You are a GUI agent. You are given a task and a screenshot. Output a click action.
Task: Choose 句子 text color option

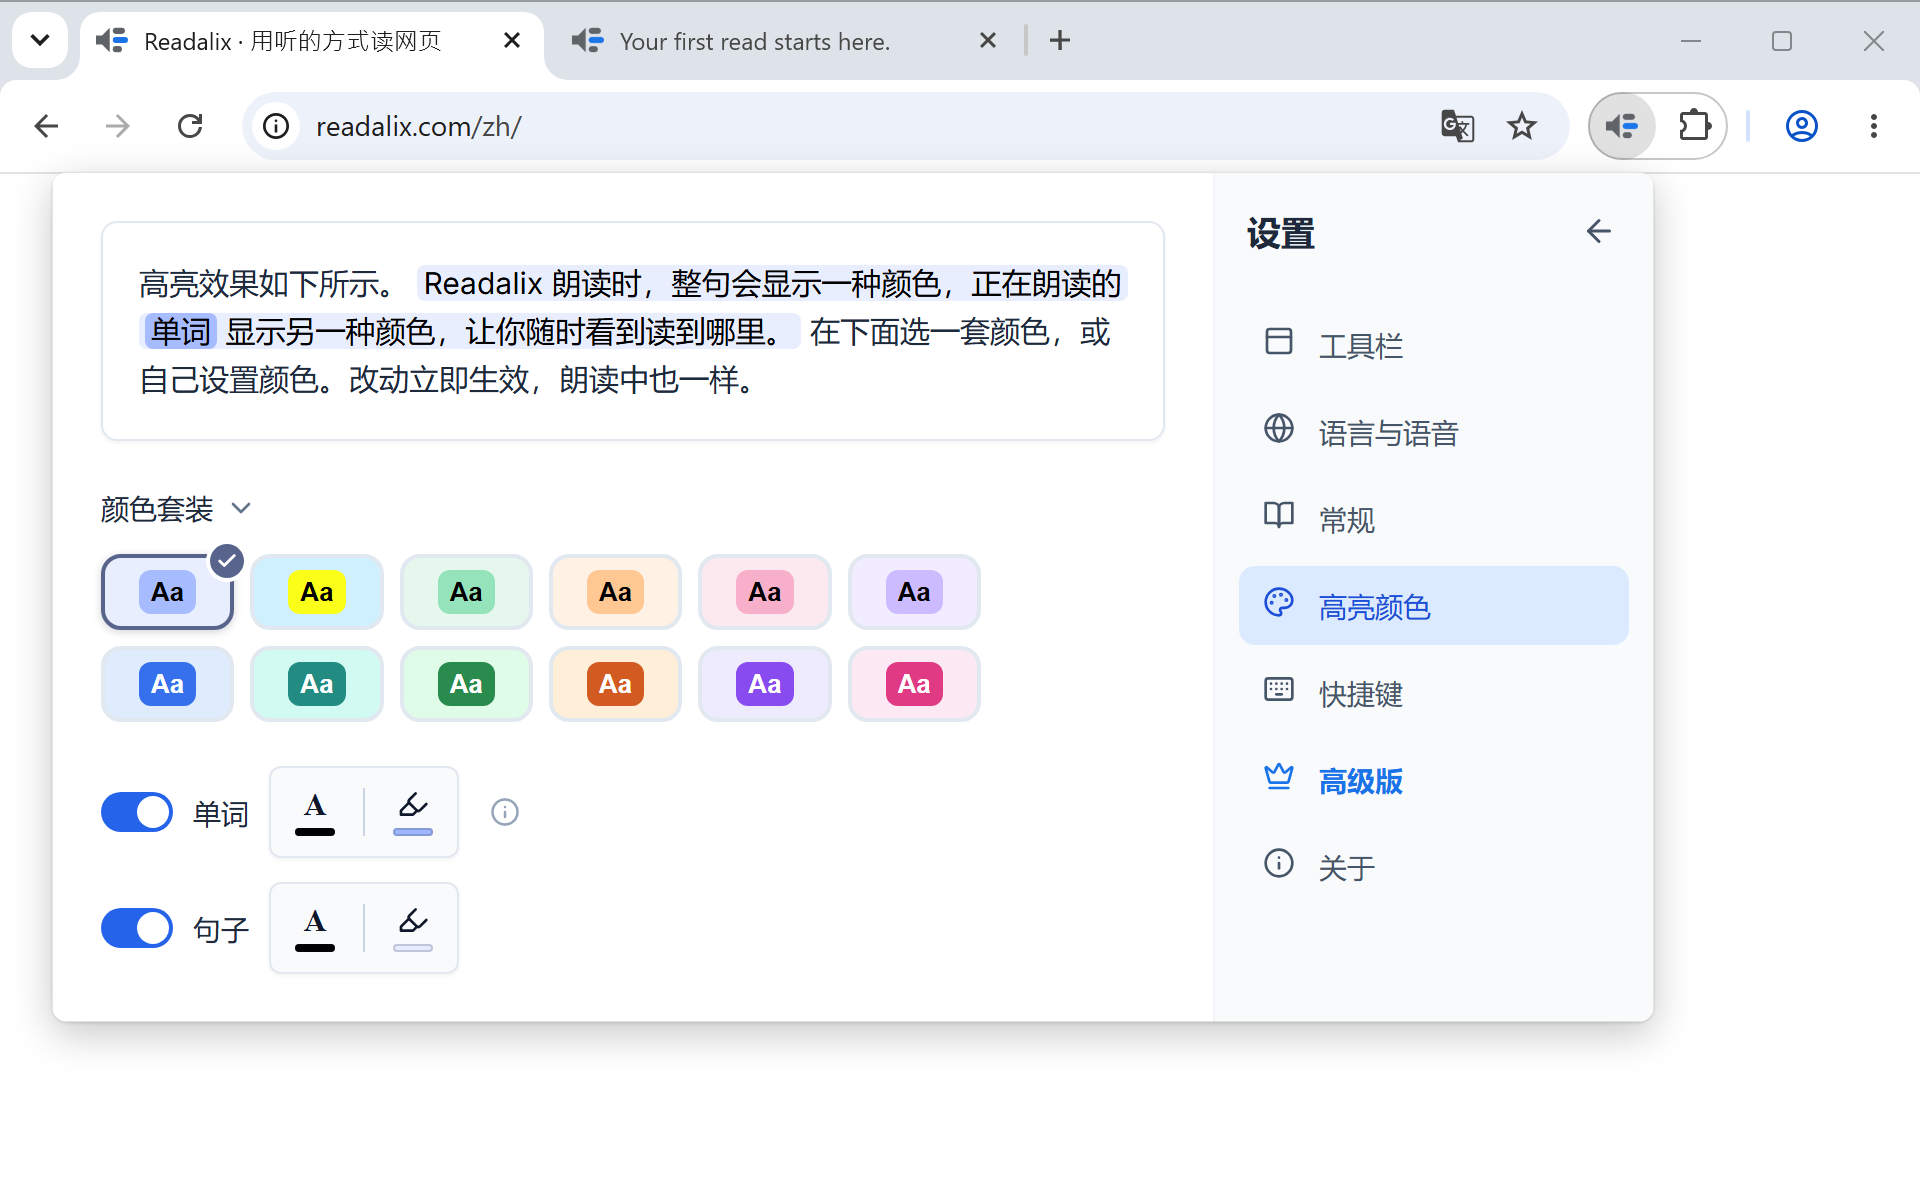[x=315, y=928]
